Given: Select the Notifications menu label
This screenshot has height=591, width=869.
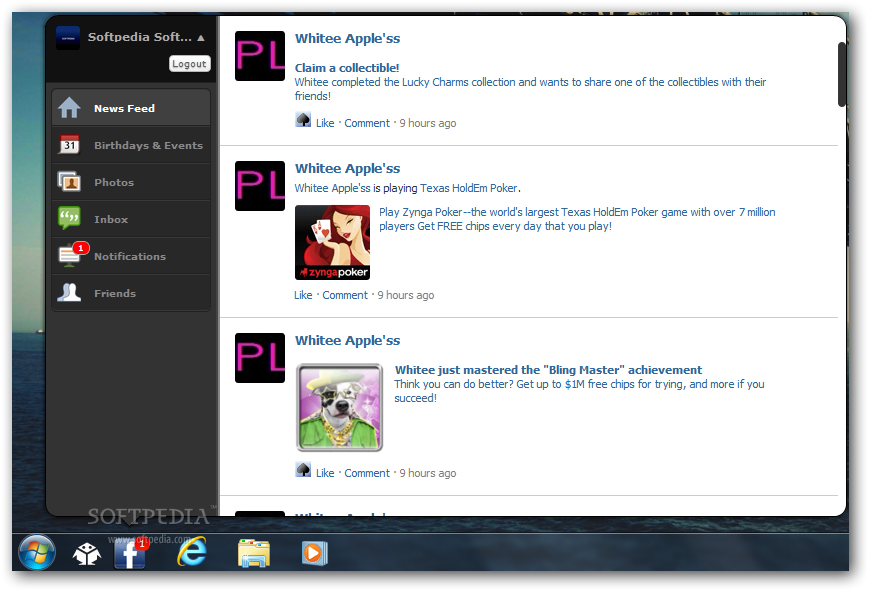Looking at the screenshot, I should coord(130,257).
